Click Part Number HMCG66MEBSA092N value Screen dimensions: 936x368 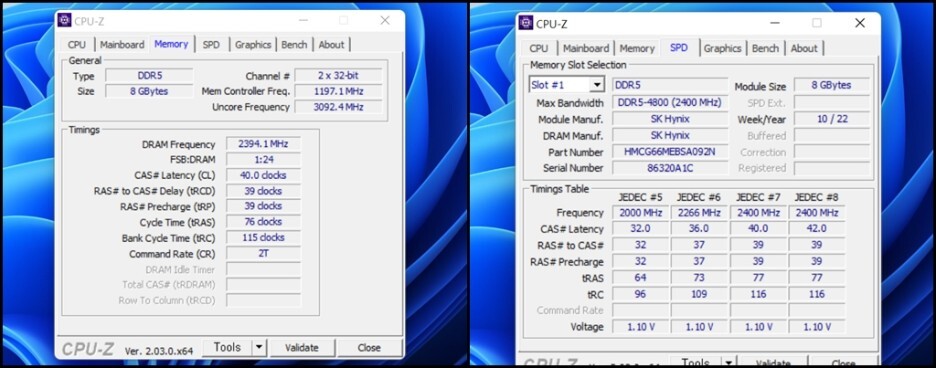click(x=670, y=152)
